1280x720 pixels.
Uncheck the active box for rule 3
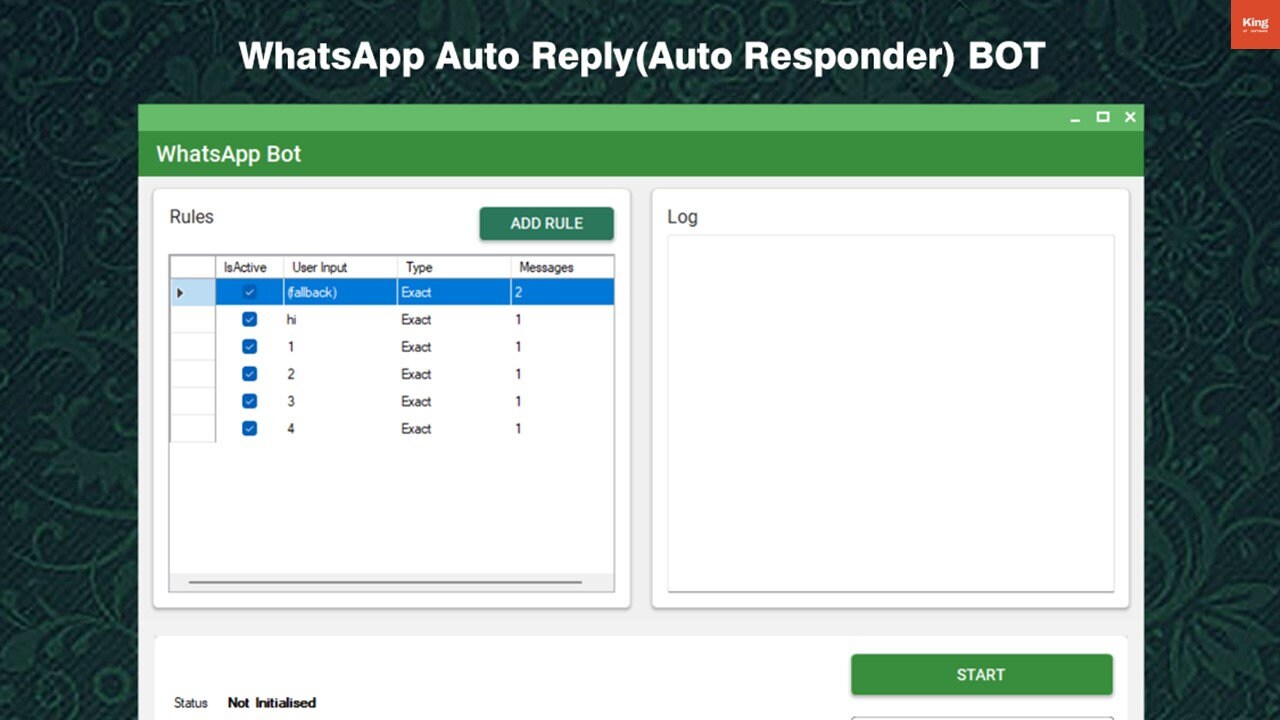(x=249, y=401)
